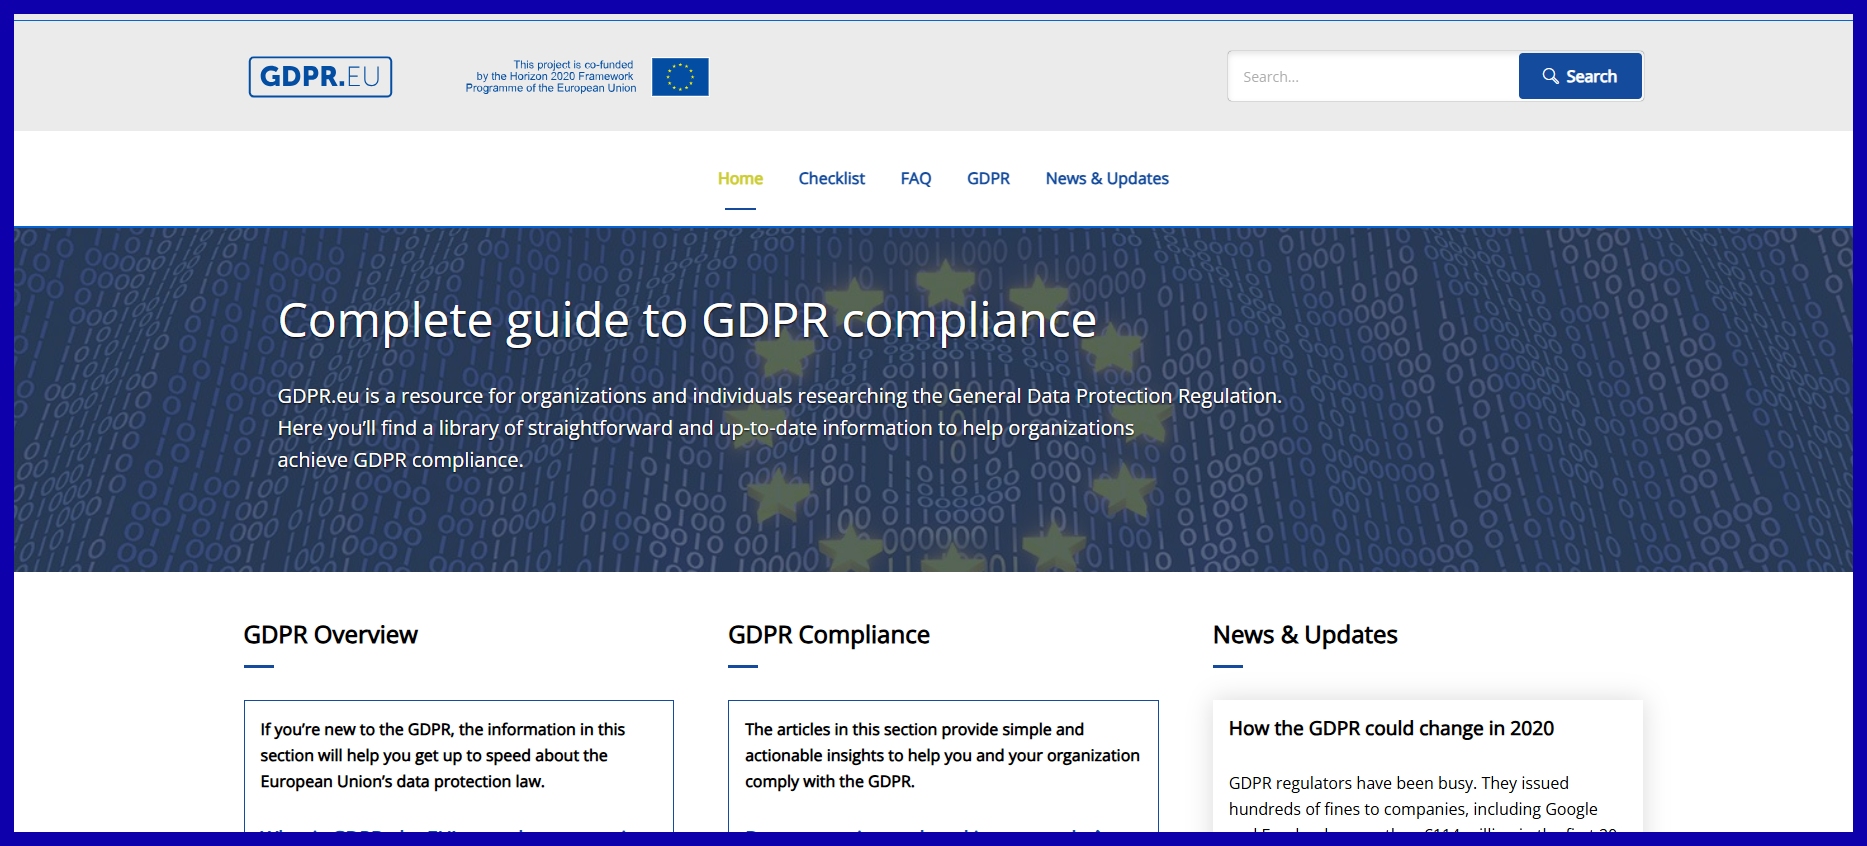
Task: Click the GDPR.EU logo
Action: point(320,77)
